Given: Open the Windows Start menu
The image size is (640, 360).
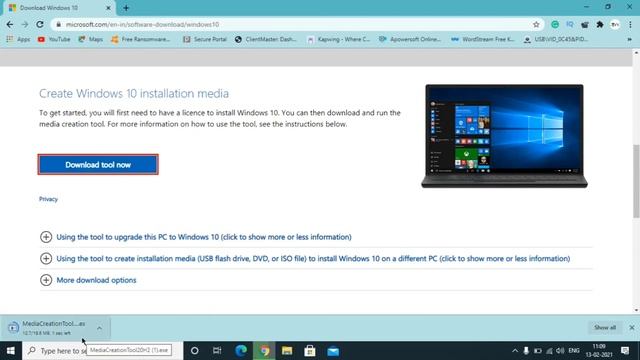Looking at the screenshot, I should [x=11, y=351].
